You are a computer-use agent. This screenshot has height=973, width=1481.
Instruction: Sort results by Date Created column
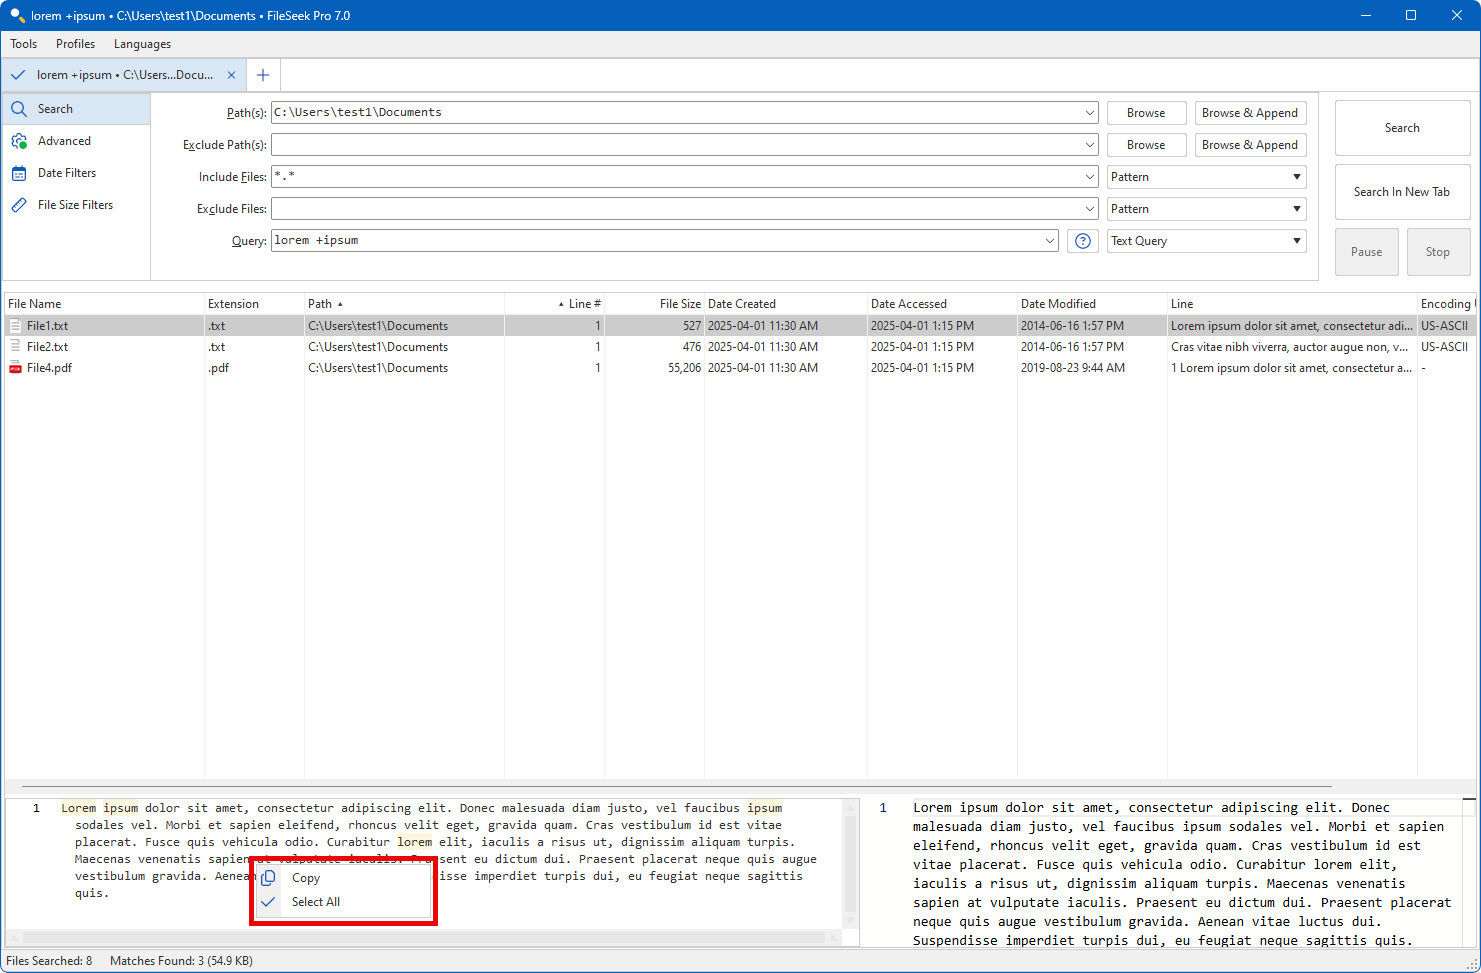(786, 304)
